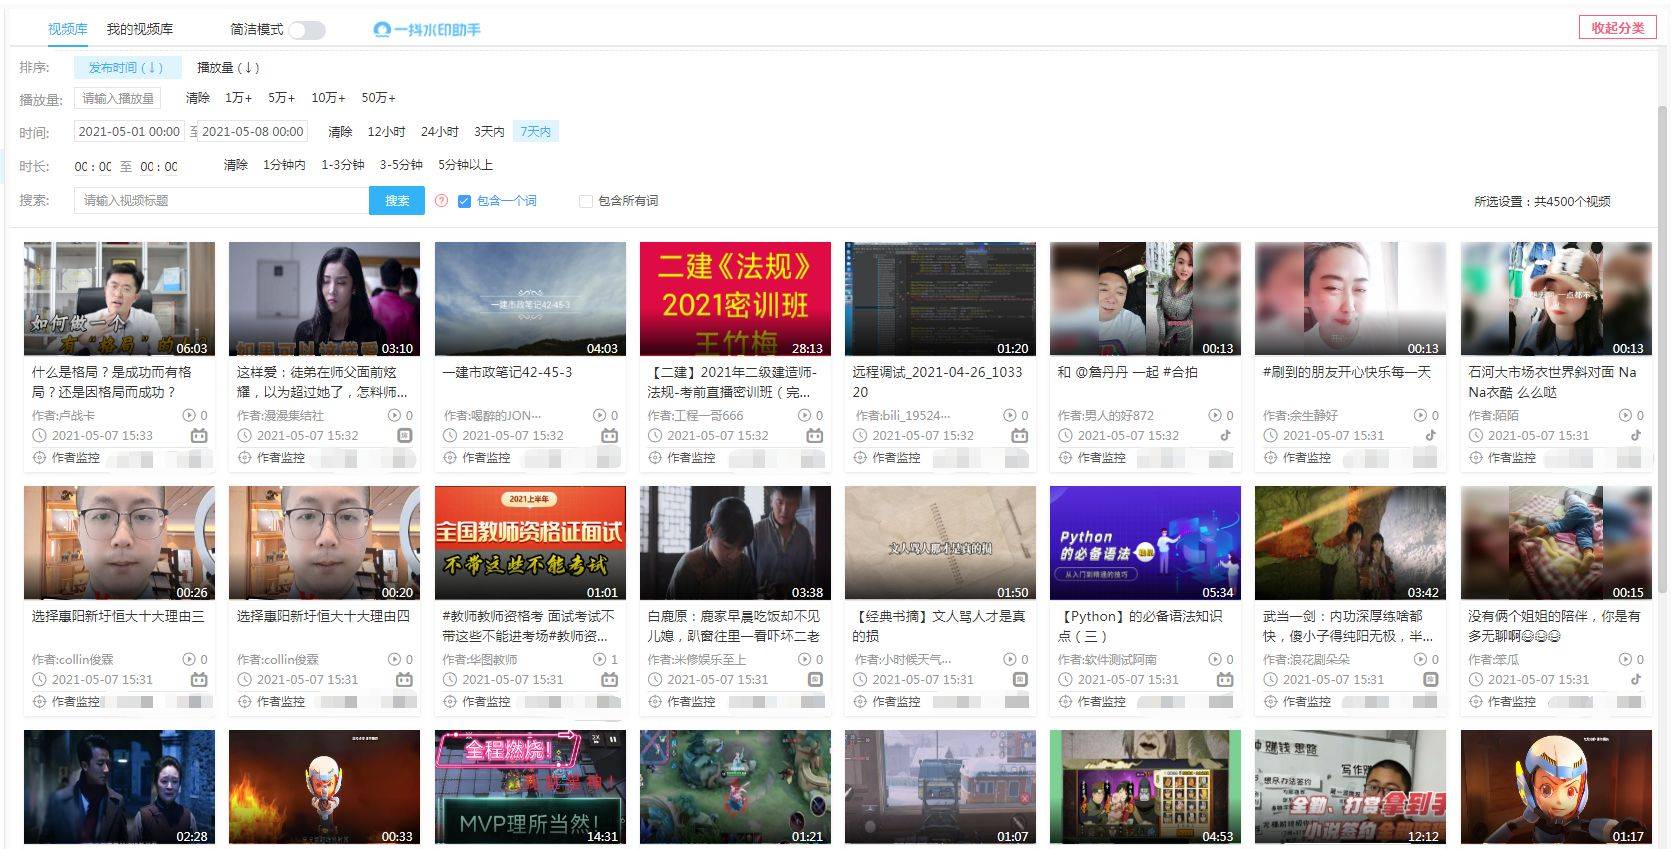This screenshot has width=1671, height=849.
Task: Filter duration to 1-3分钟
Action: point(342,165)
